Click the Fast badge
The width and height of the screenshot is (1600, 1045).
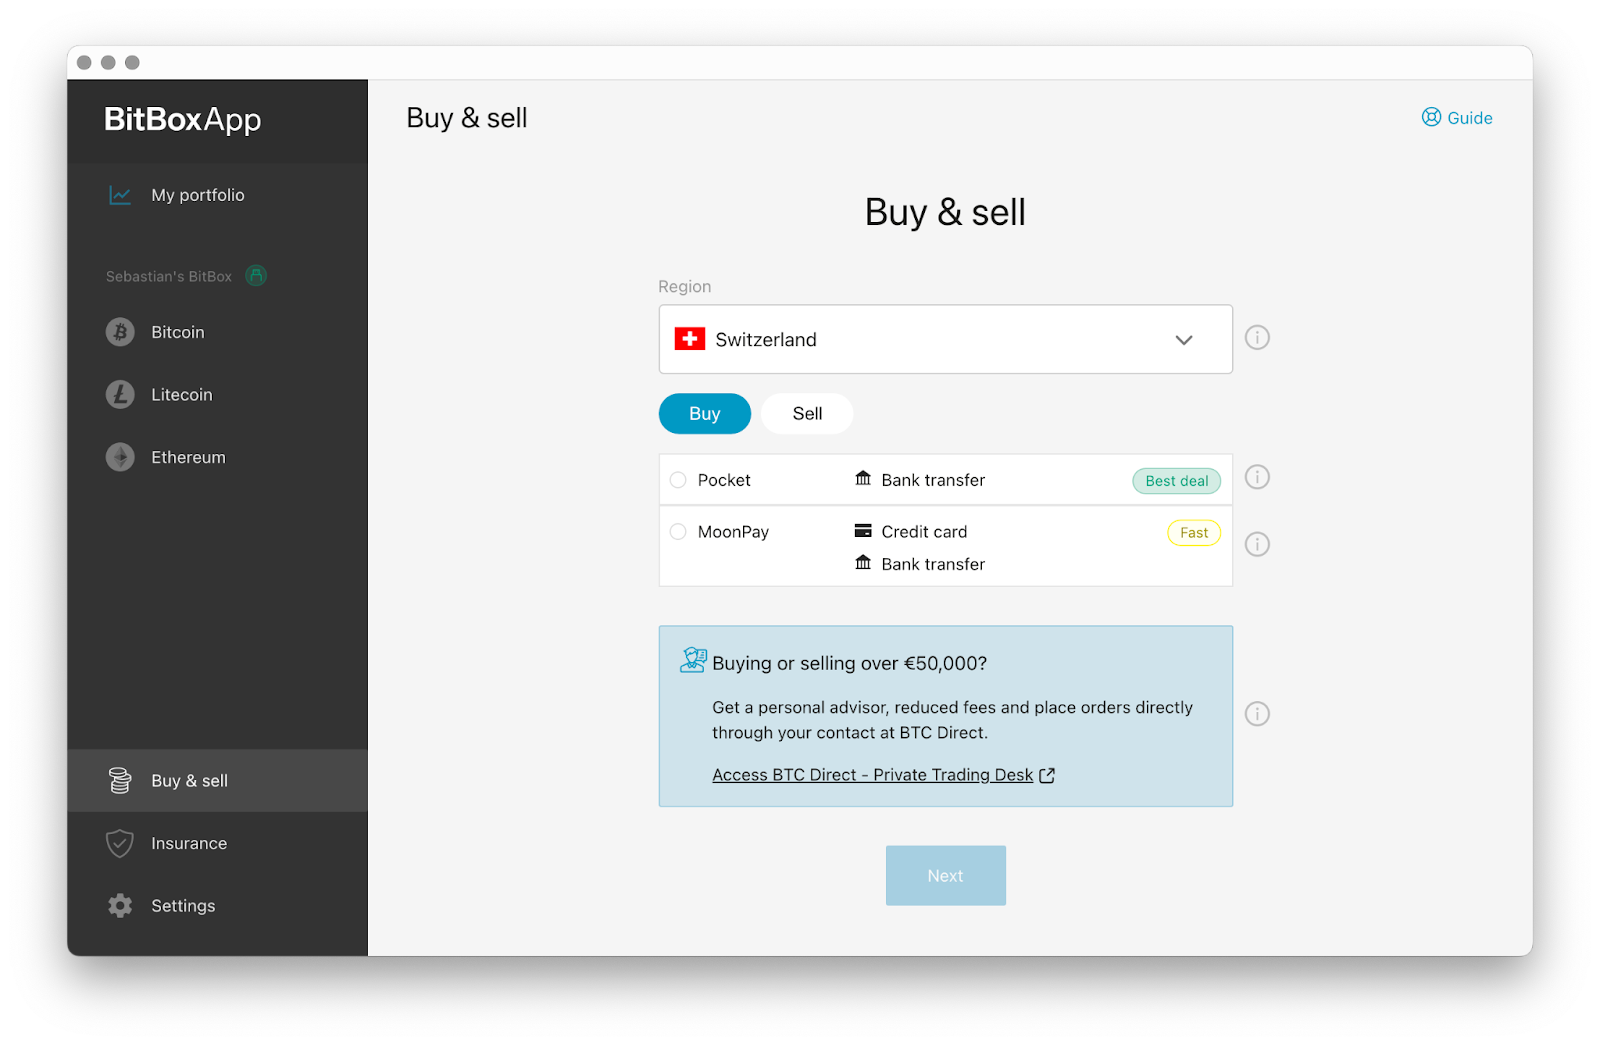point(1194,533)
